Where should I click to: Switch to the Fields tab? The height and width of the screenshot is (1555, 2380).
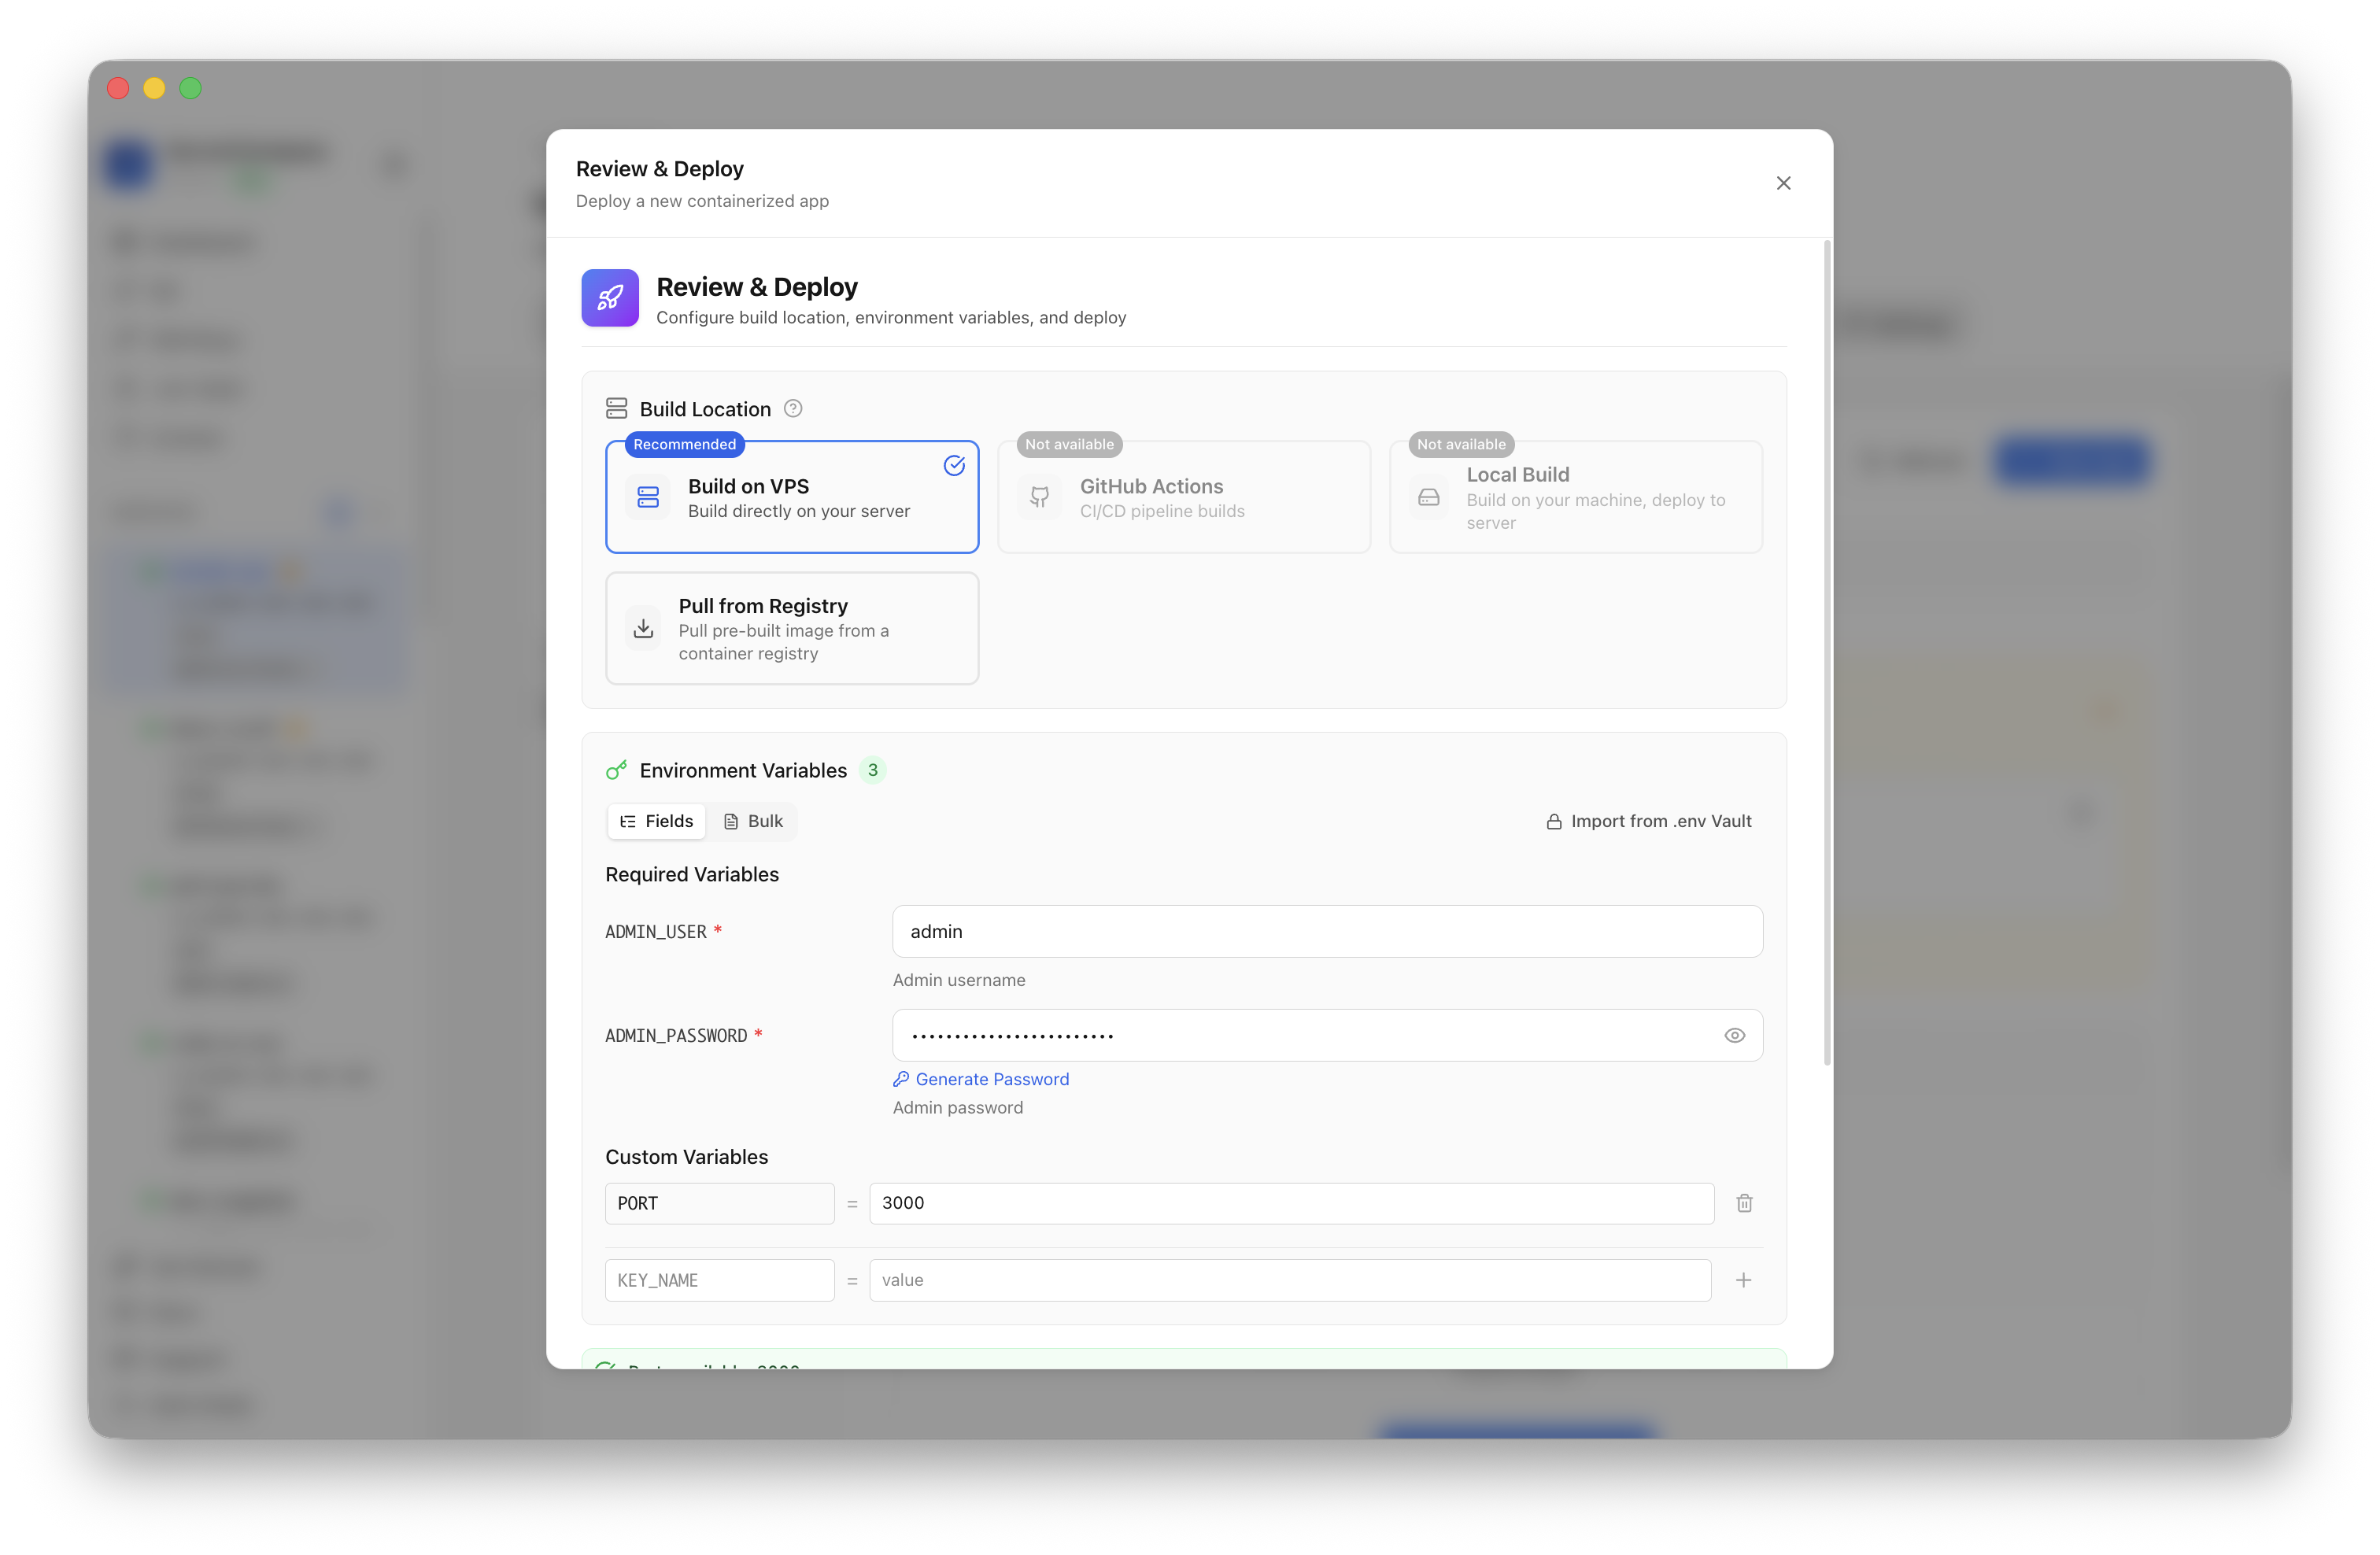click(x=656, y=821)
